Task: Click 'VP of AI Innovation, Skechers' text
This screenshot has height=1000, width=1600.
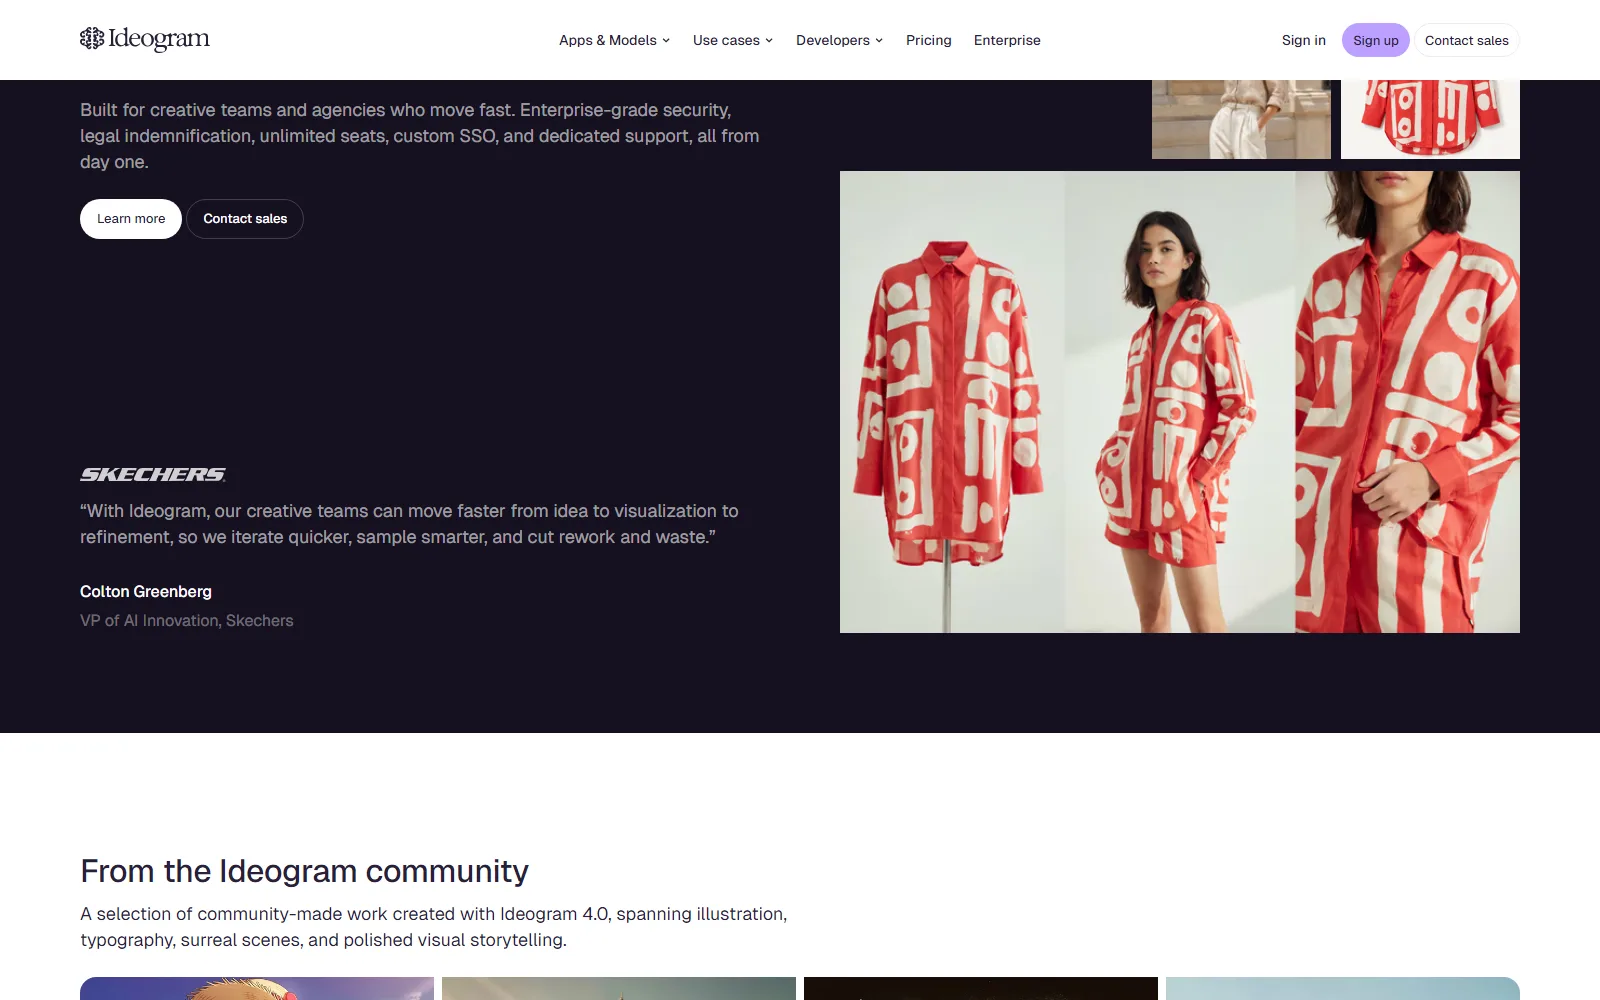Action: 187,621
